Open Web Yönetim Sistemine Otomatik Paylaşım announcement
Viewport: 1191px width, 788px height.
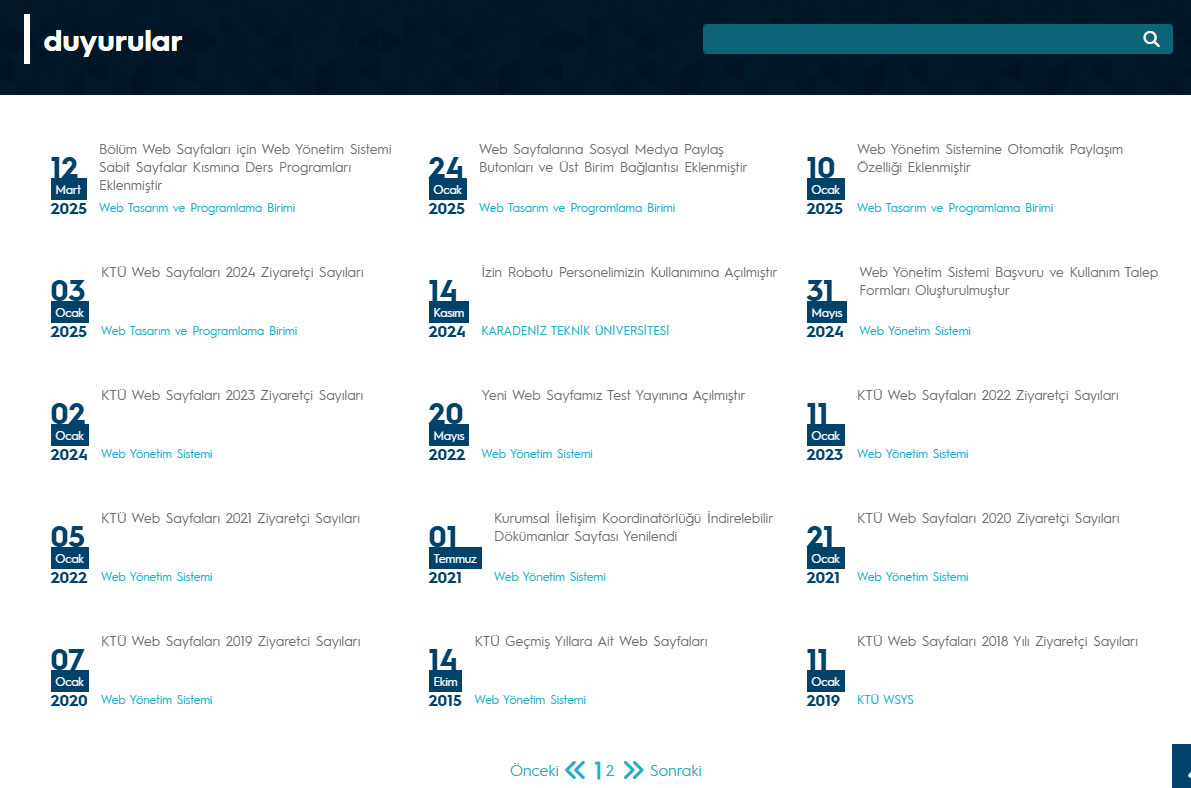[989, 158]
